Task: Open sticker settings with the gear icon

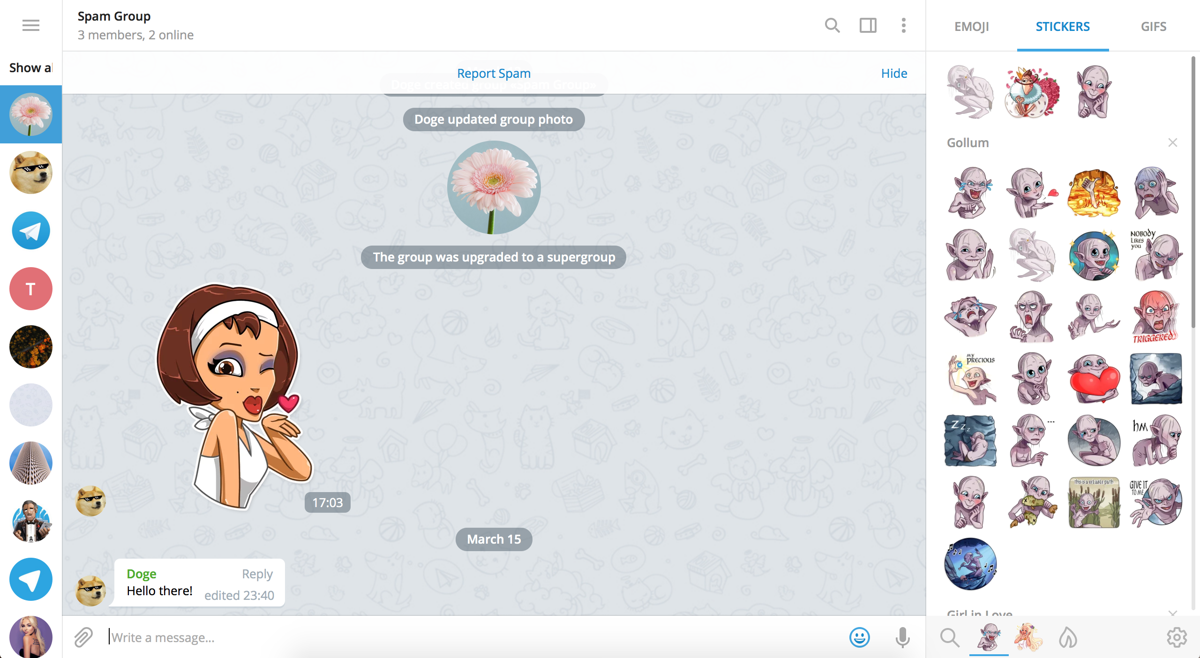Action: pyautogui.click(x=1176, y=636)
